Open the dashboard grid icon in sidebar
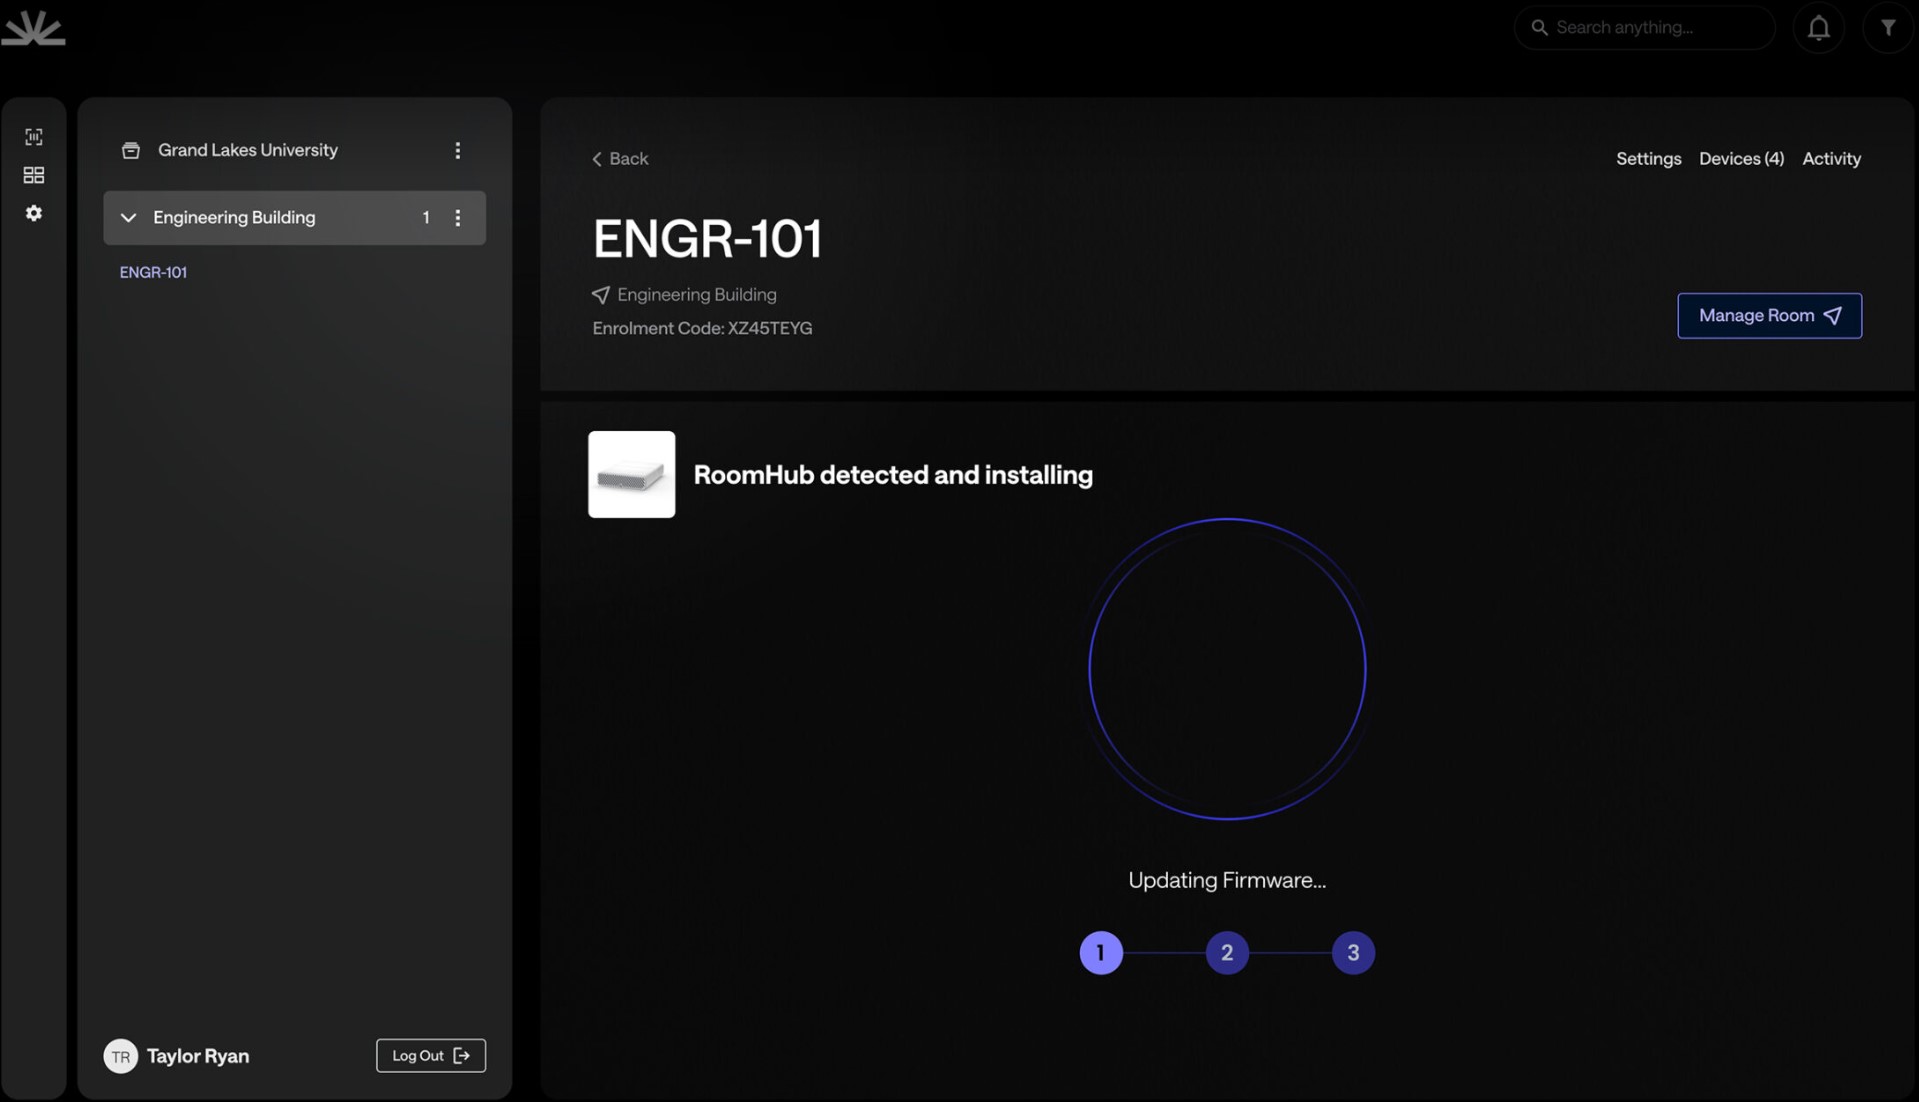This screenshot has height=1102, width=1919. point(34,175)
